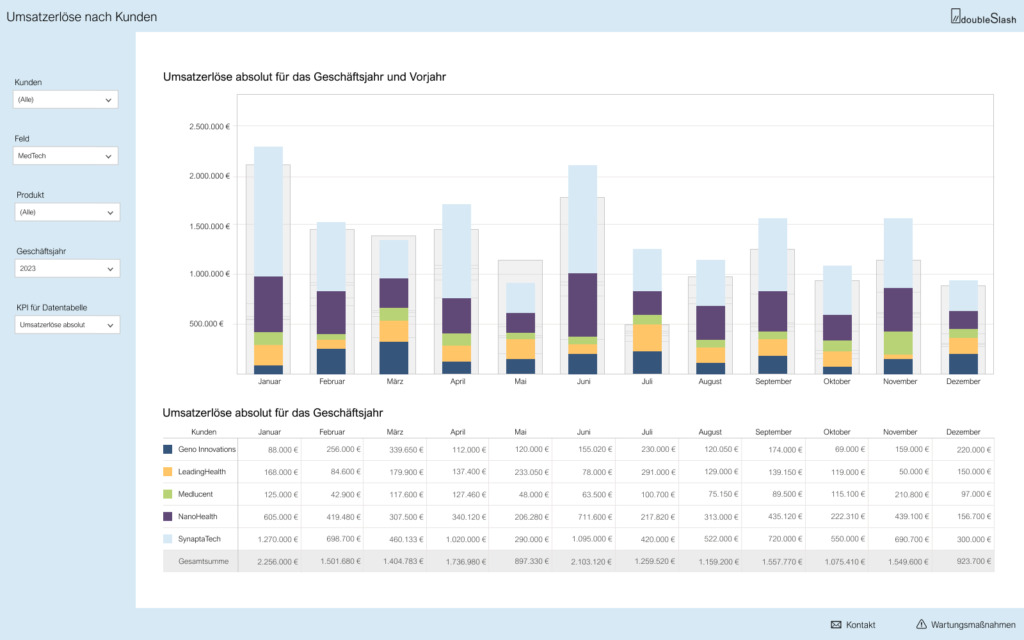The width and height of the screenshot is (1024, 640).
Task: Click the März bar's orange LeadingHealth segment
Action: coord(394,331)
